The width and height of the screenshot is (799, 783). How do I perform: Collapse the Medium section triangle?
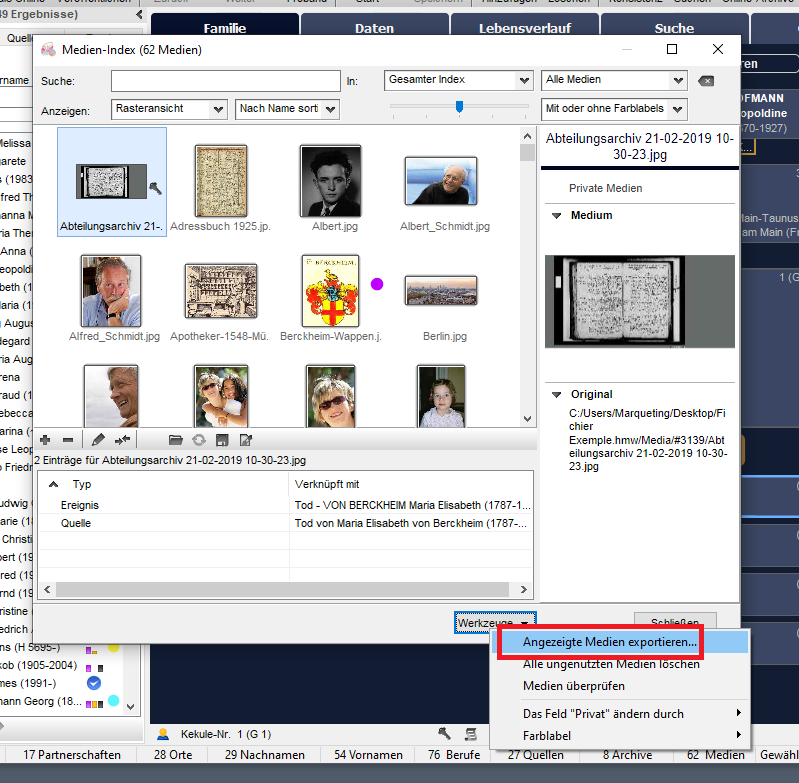click(555, 215)
